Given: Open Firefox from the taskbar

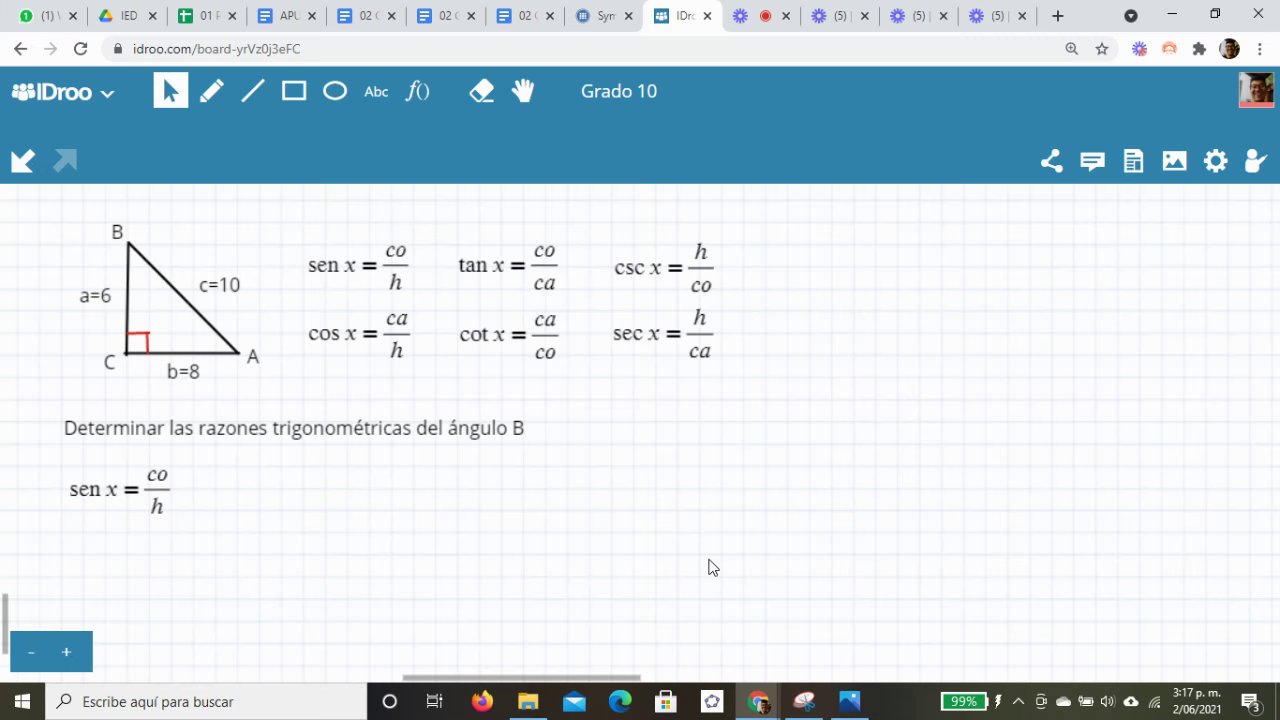Looking at the screenshot, I should point(482,701).
